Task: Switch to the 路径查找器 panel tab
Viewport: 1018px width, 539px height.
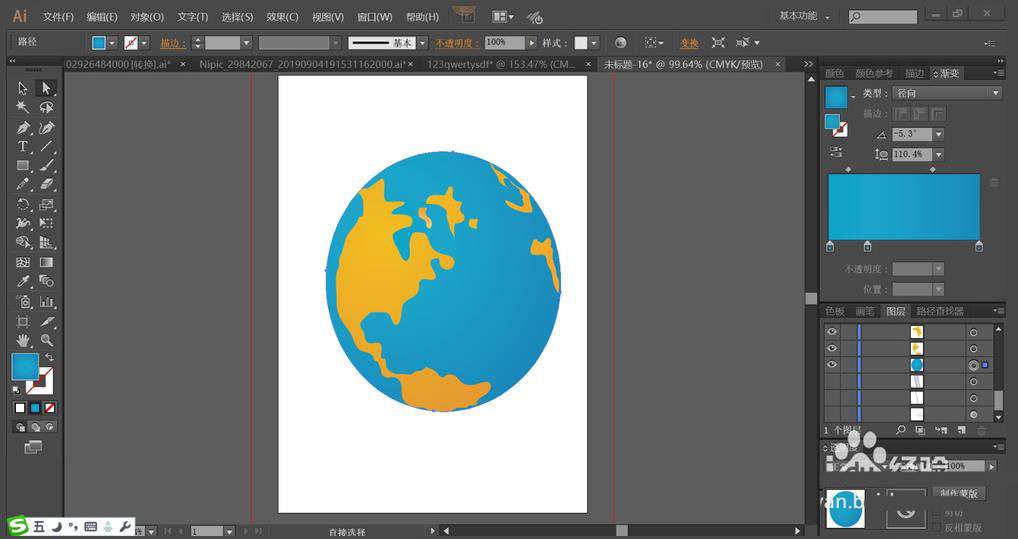Action: point(940,311)
